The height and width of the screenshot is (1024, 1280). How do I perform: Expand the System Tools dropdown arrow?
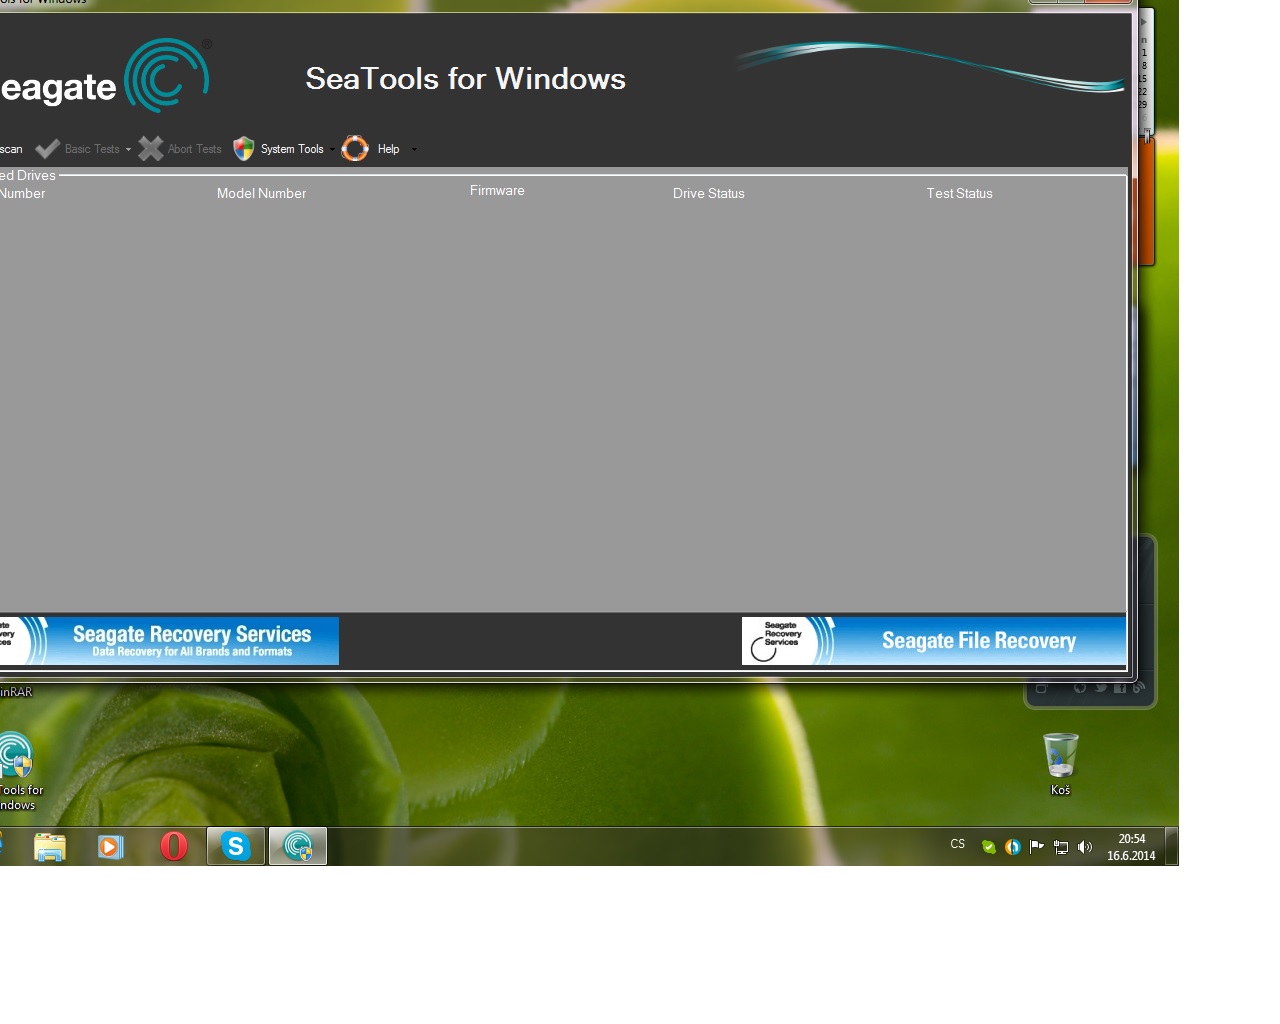pos(331,150)
